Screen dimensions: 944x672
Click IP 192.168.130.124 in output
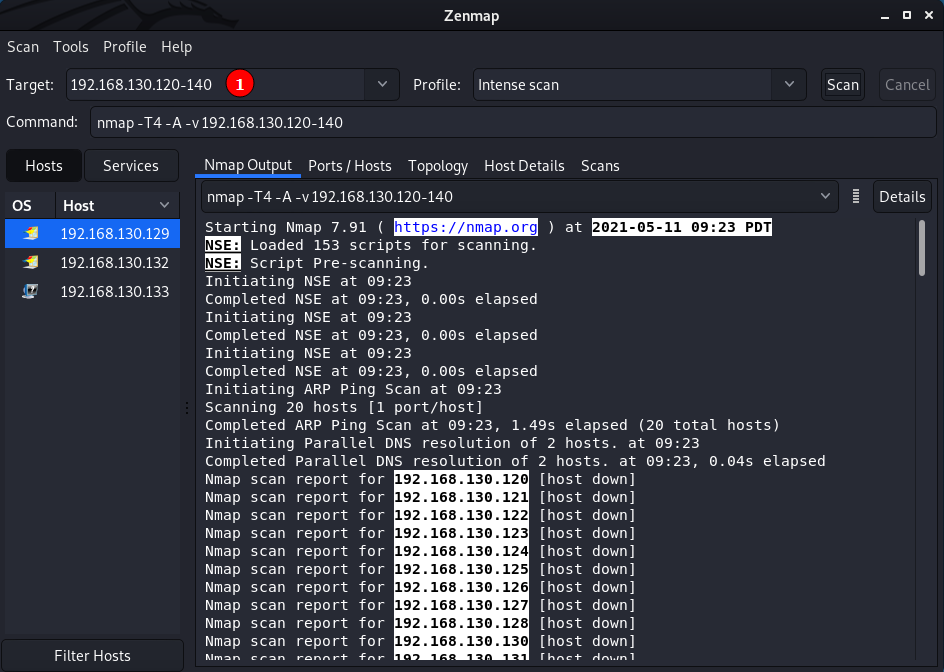[461, 552]
